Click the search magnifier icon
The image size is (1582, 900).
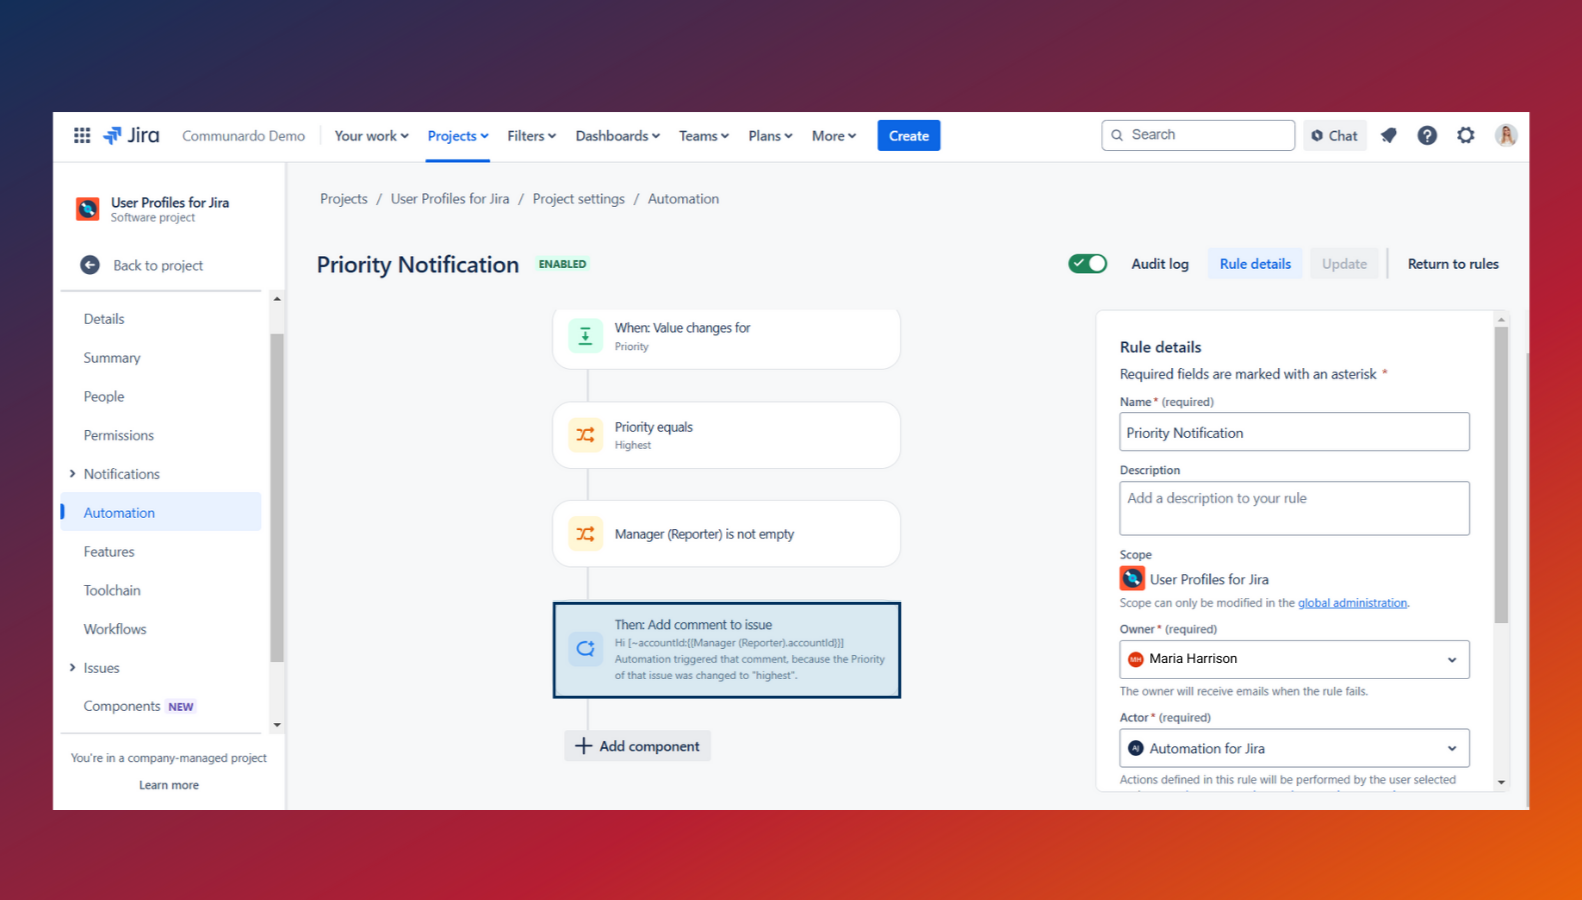(1117, 135)
